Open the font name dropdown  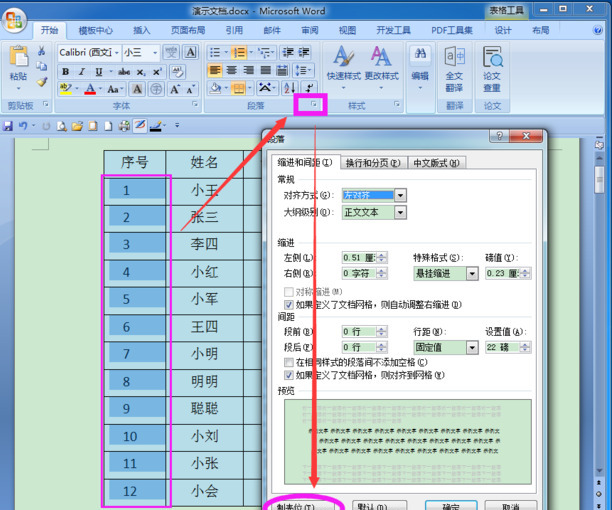pos(117,53)
